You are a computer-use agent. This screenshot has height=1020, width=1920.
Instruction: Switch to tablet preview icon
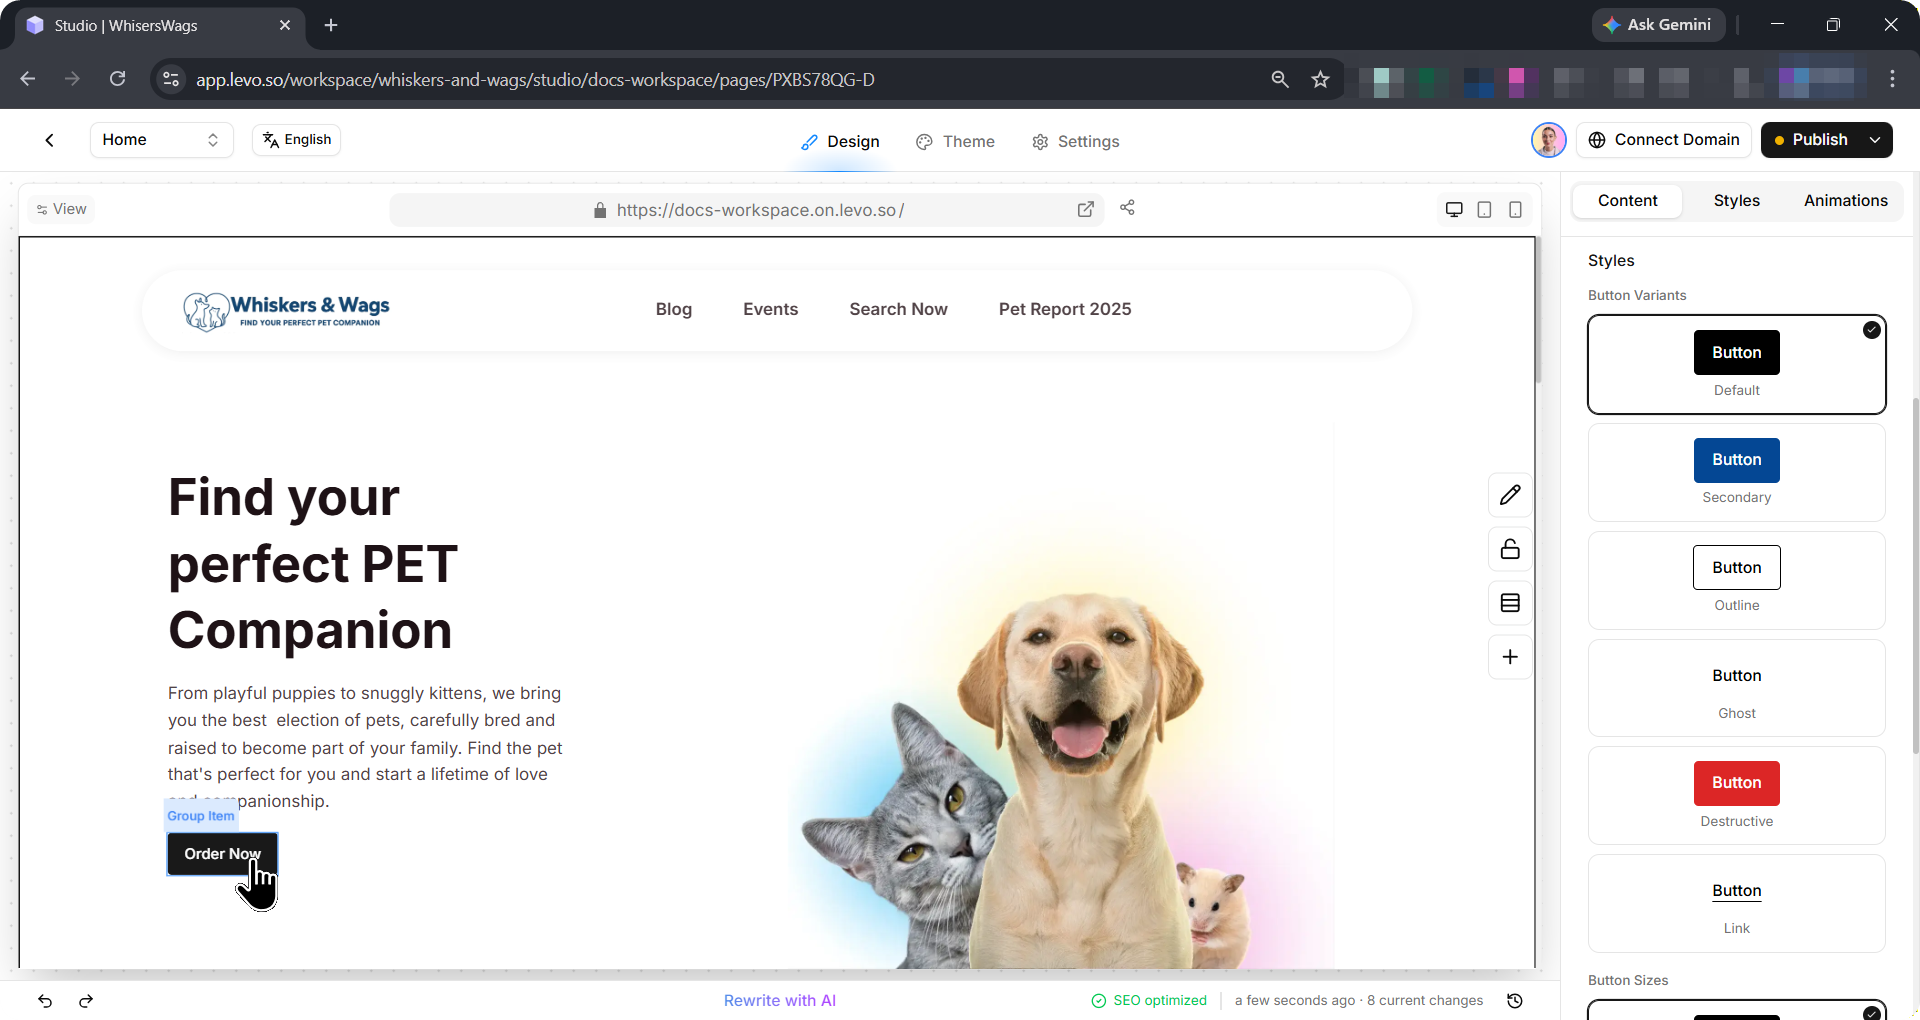click(x=1485, y=209)
